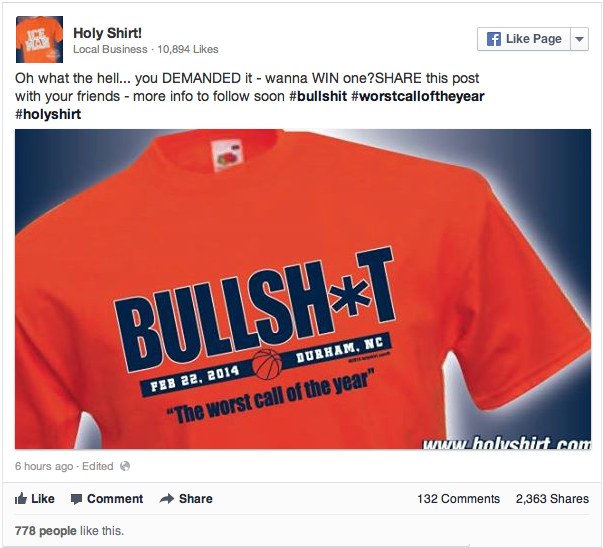View the Edited history link
Image resolution: width=603 pixels, height=548 pixels.
98,466
